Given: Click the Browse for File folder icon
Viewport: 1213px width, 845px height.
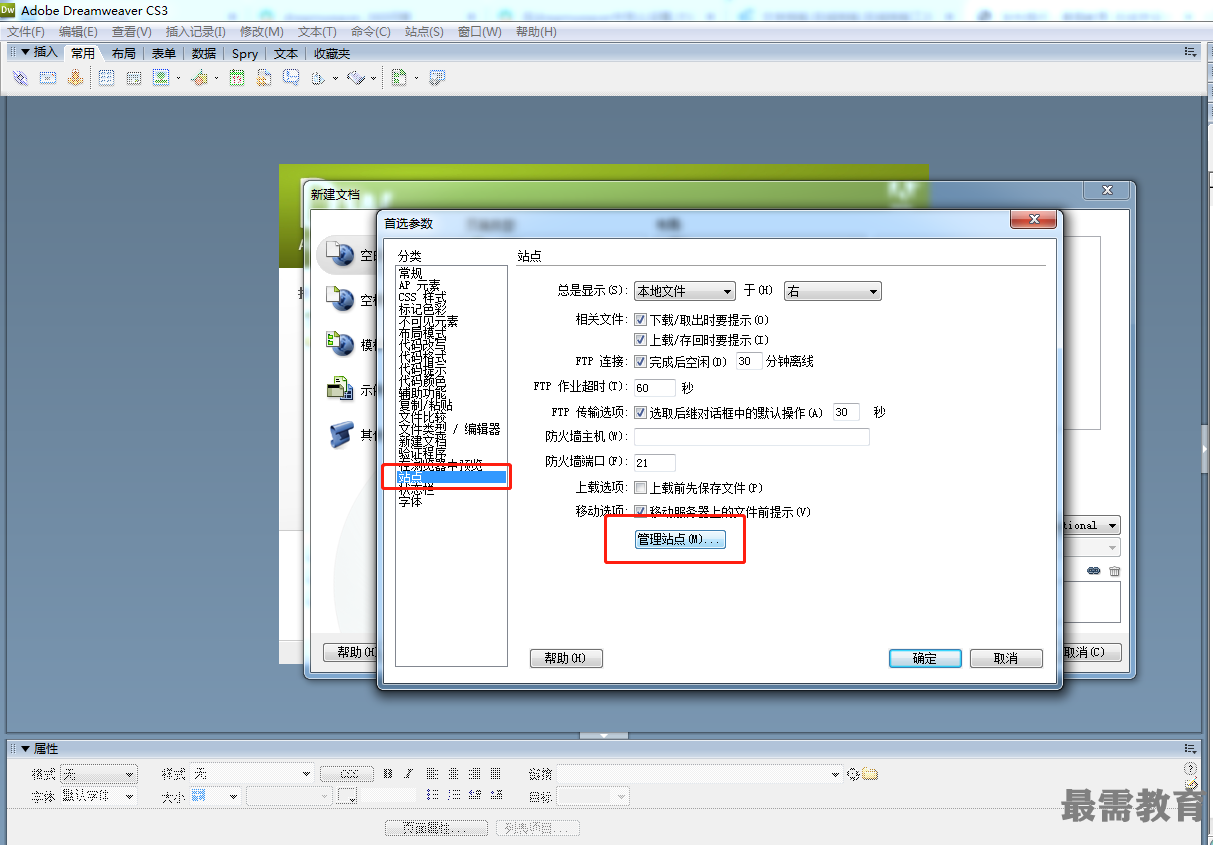Looking at the screenshot, I should pyautogui.click(x=870, y=774).
